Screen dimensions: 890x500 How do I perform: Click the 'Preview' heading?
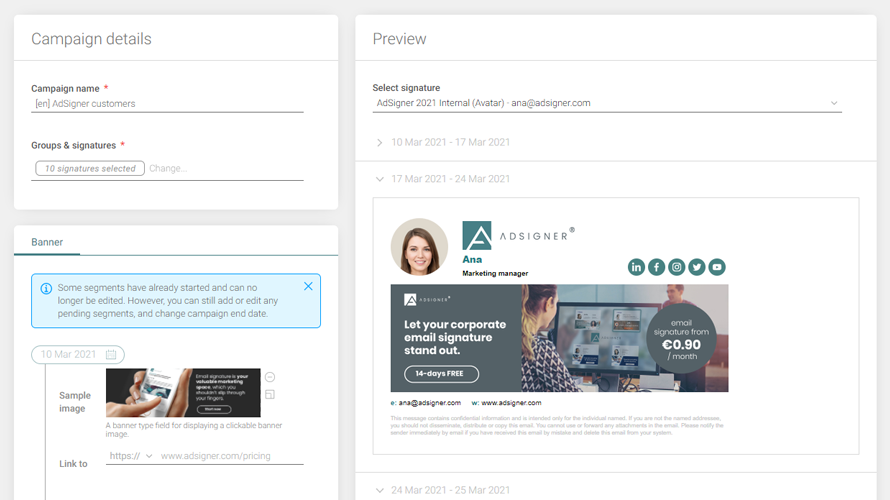(400, 39)
